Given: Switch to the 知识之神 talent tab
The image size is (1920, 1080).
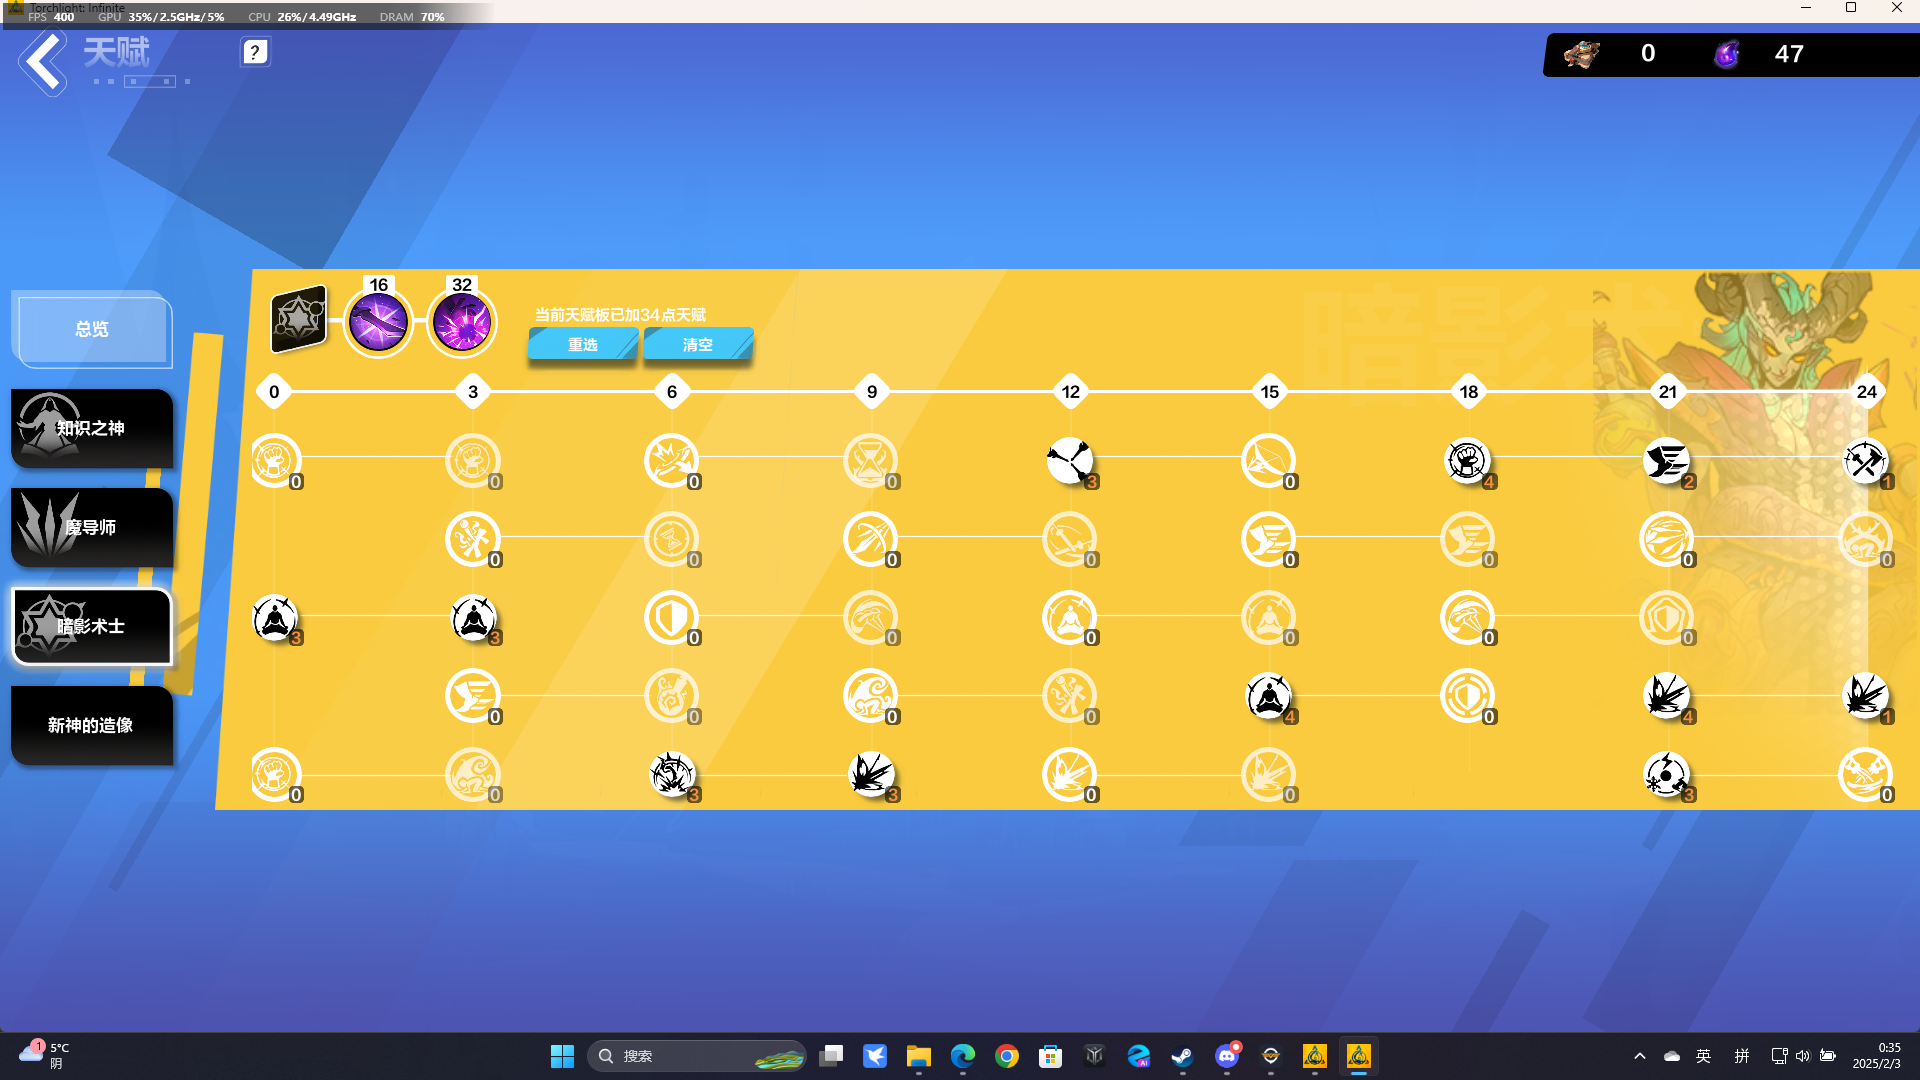Looking at the screenshot, I should (x=92, y=428).
